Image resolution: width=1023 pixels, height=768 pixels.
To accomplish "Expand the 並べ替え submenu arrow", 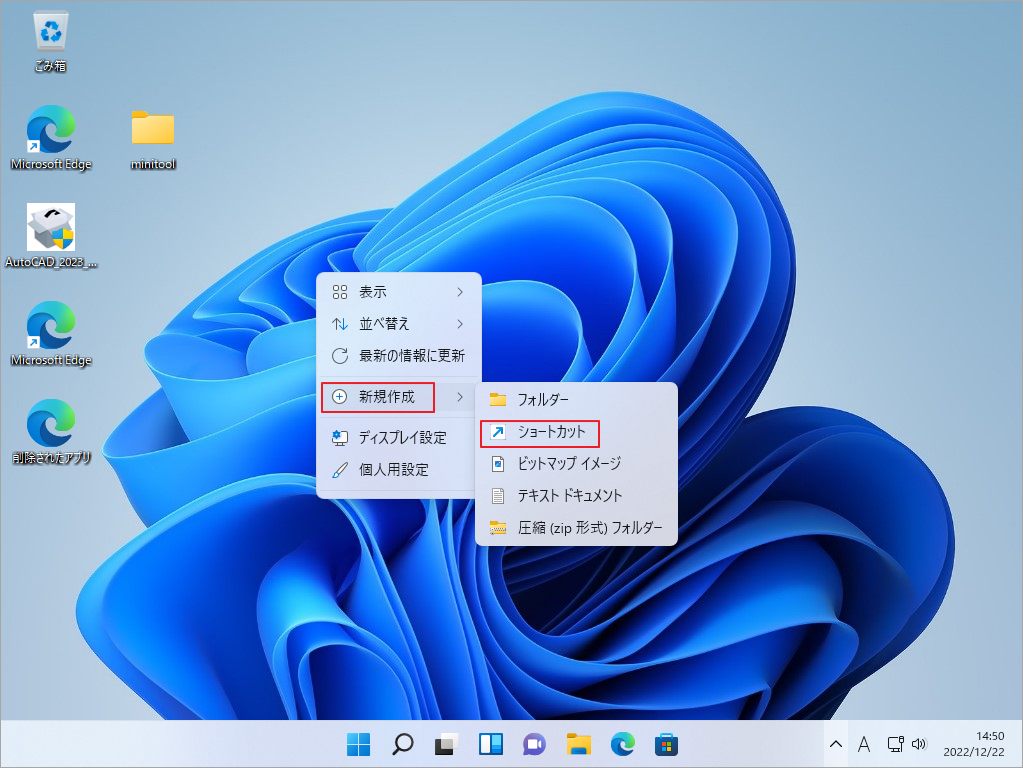I will click(x=461, y=323).
